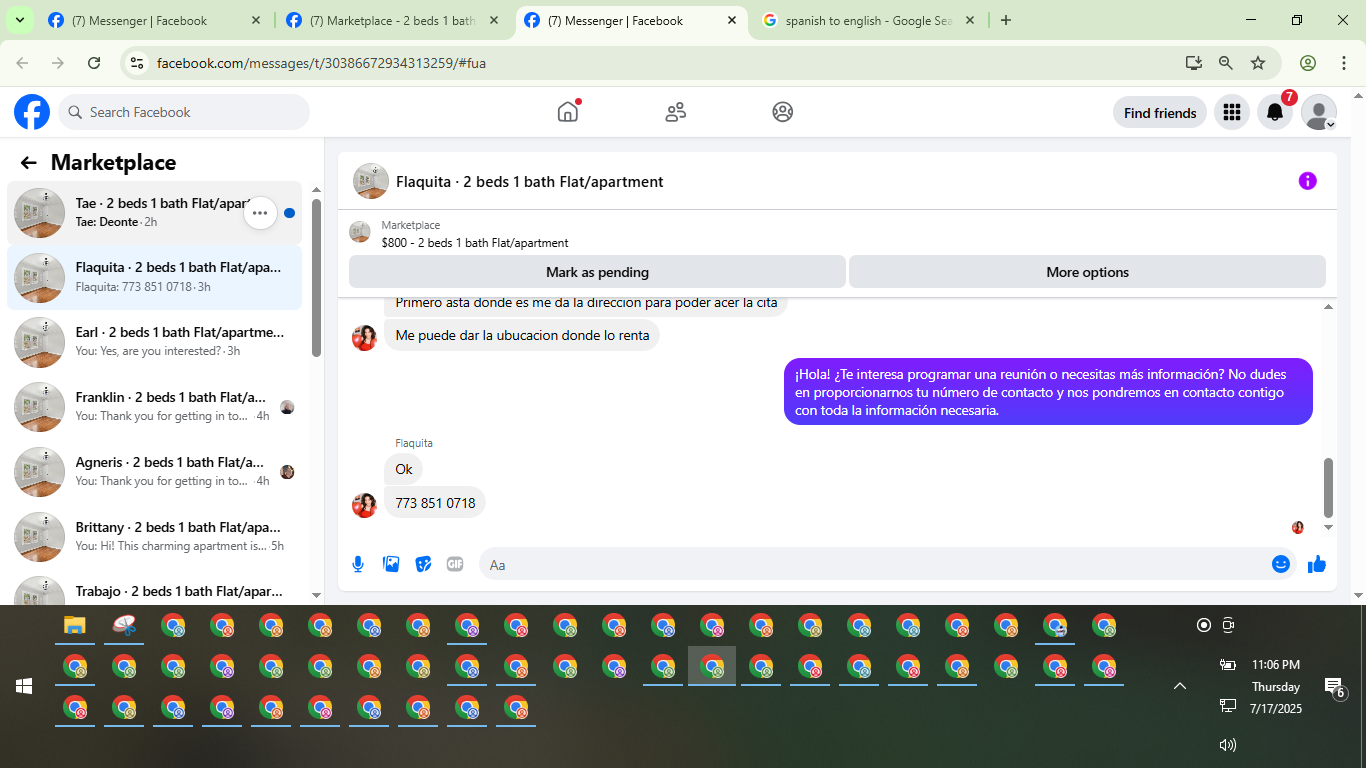Viewport: 1366px width, 768px height.
Task: Click the battery icon in system tray
Action: pyautogui.click(x=1228, y=665)
